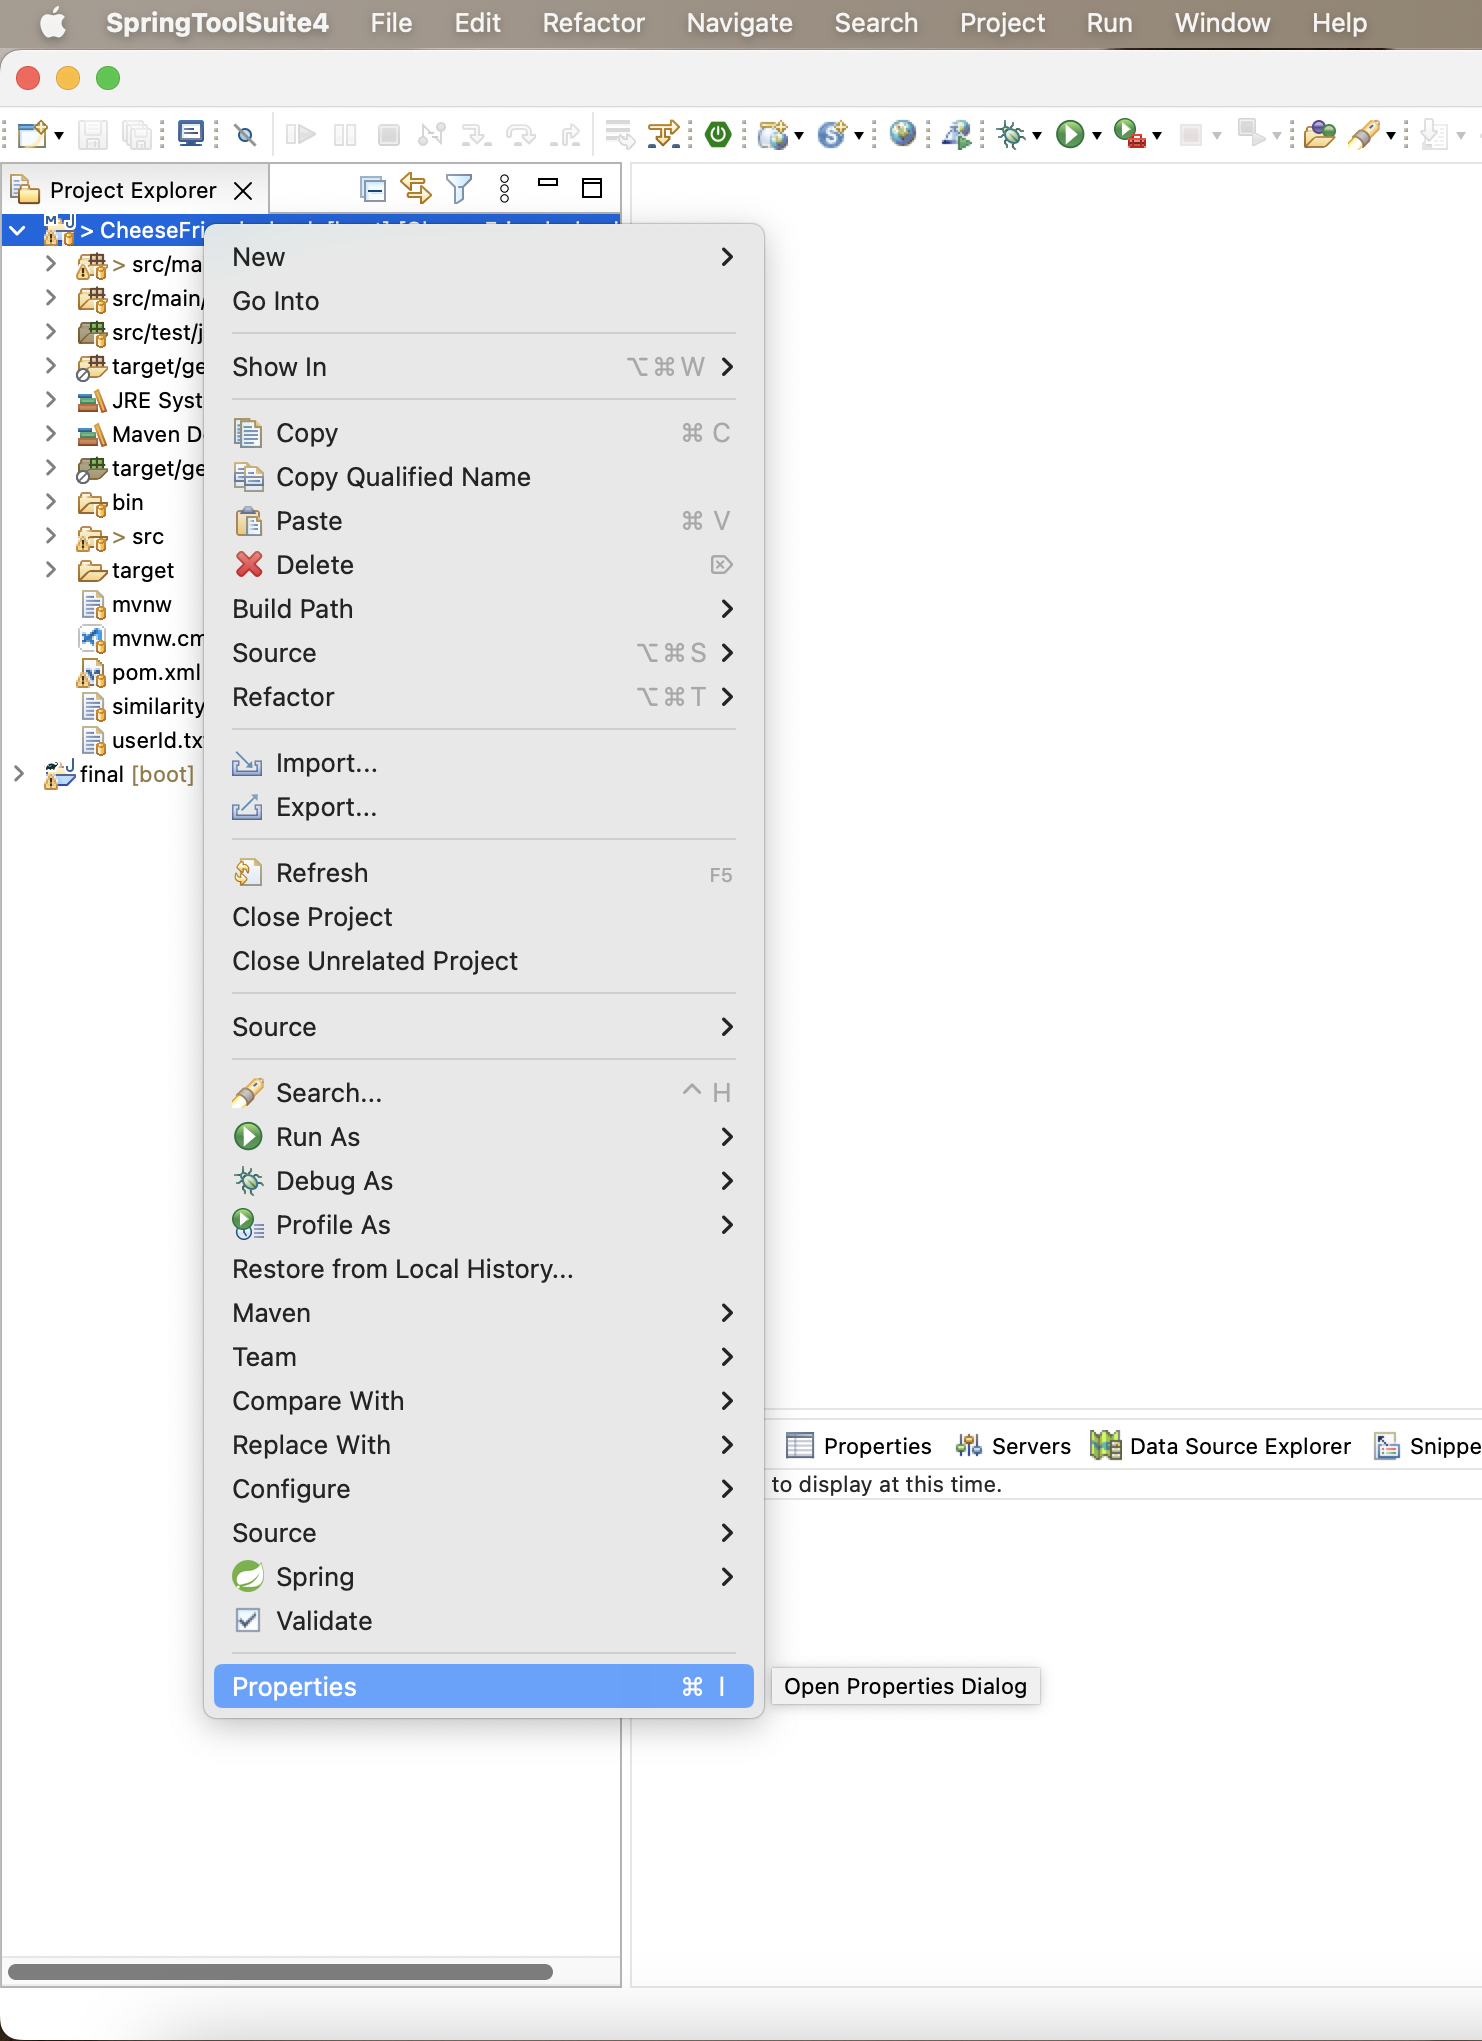Click the Save All toolbar icon
Screen dimensions: 1482x2041
pos(136,134)
